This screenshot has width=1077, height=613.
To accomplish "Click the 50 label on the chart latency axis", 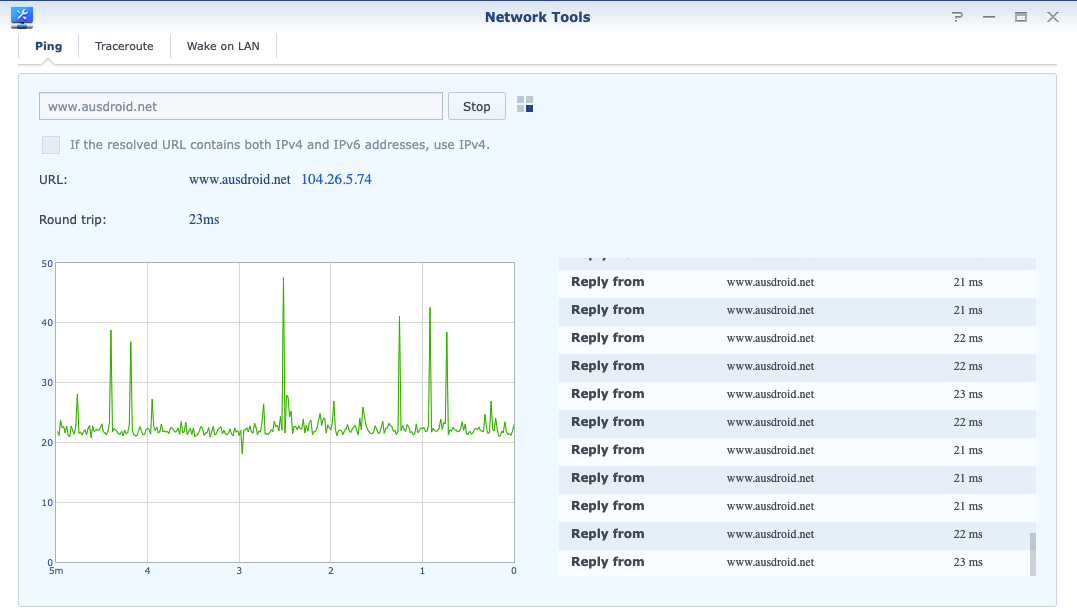I will point(47,263).
